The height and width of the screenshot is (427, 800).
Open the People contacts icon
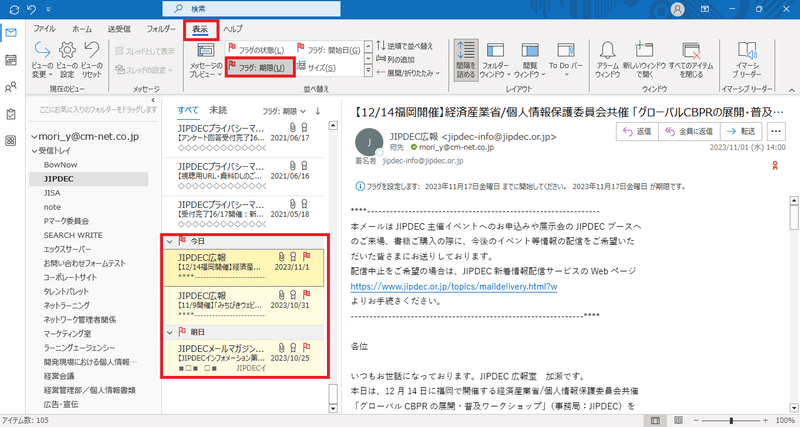[11, 87]
